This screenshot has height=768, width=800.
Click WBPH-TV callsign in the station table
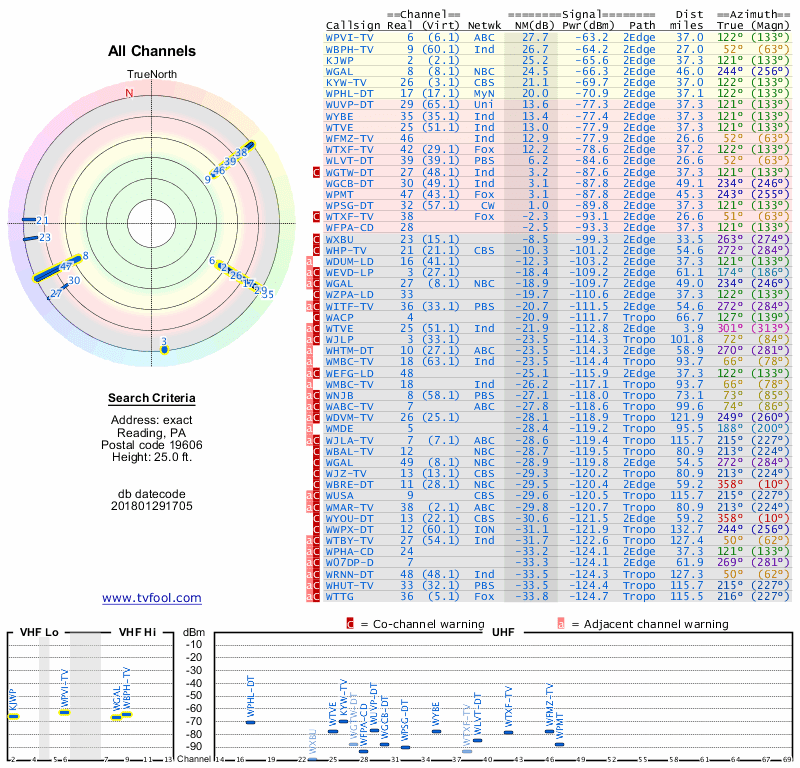click(x=349, y=49)
